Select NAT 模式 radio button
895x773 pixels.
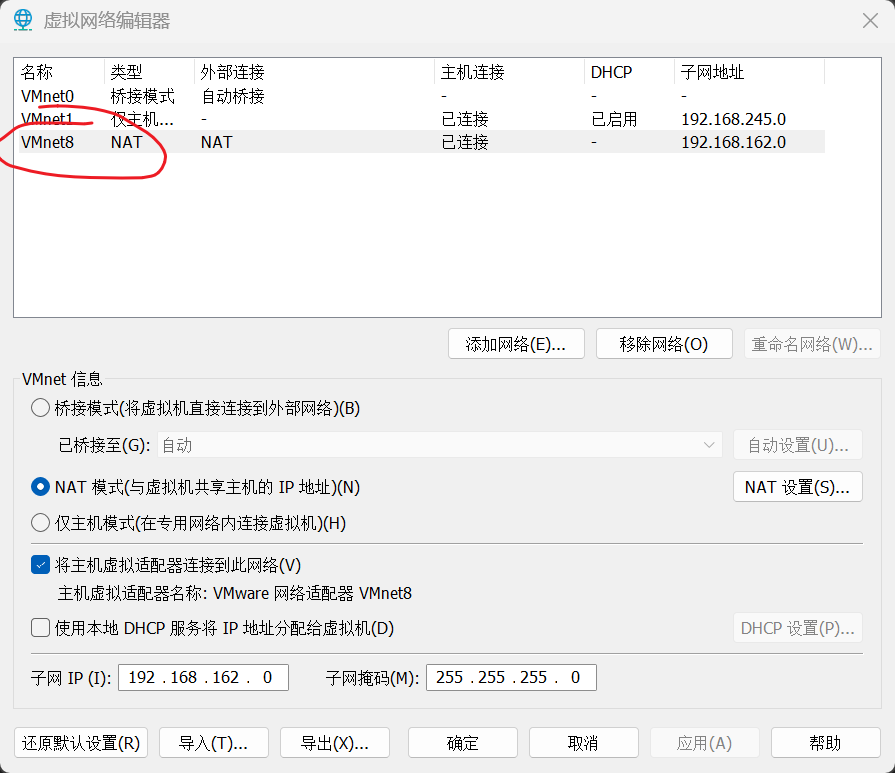40,487
